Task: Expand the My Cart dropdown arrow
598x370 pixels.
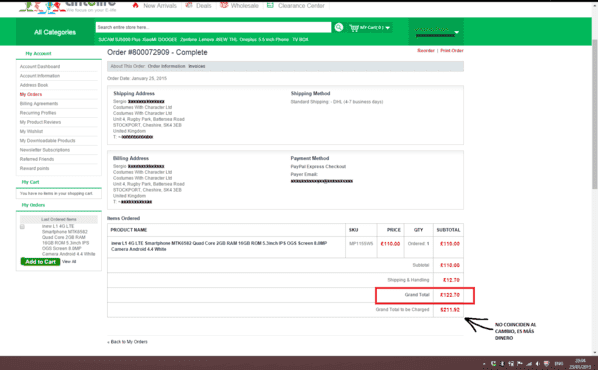Action: (387, 28)
